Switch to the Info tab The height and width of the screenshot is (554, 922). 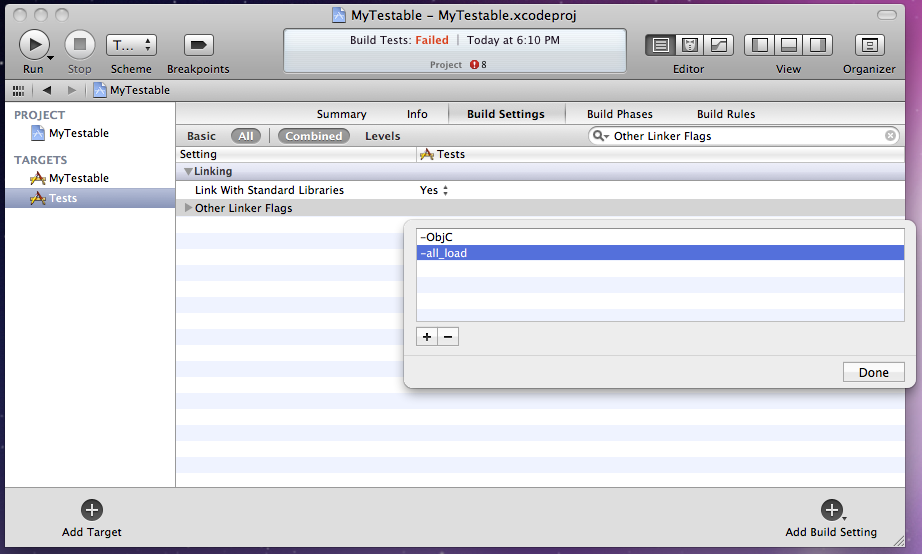click(x=417, y=114)
